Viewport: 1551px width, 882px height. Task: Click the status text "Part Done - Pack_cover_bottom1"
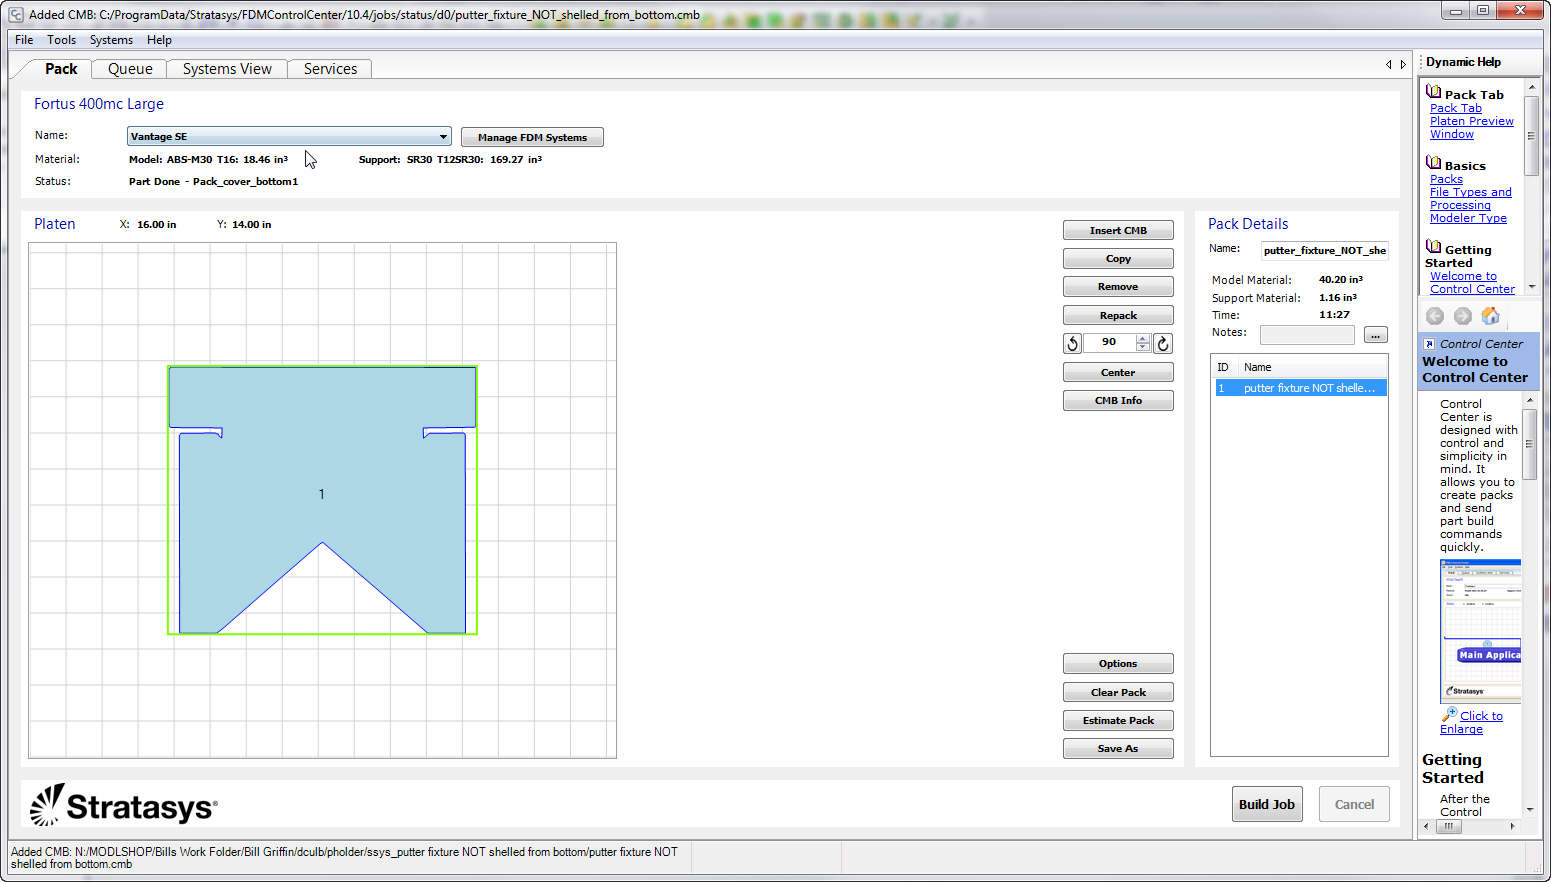pyautogui.click(x=213, y=182)
